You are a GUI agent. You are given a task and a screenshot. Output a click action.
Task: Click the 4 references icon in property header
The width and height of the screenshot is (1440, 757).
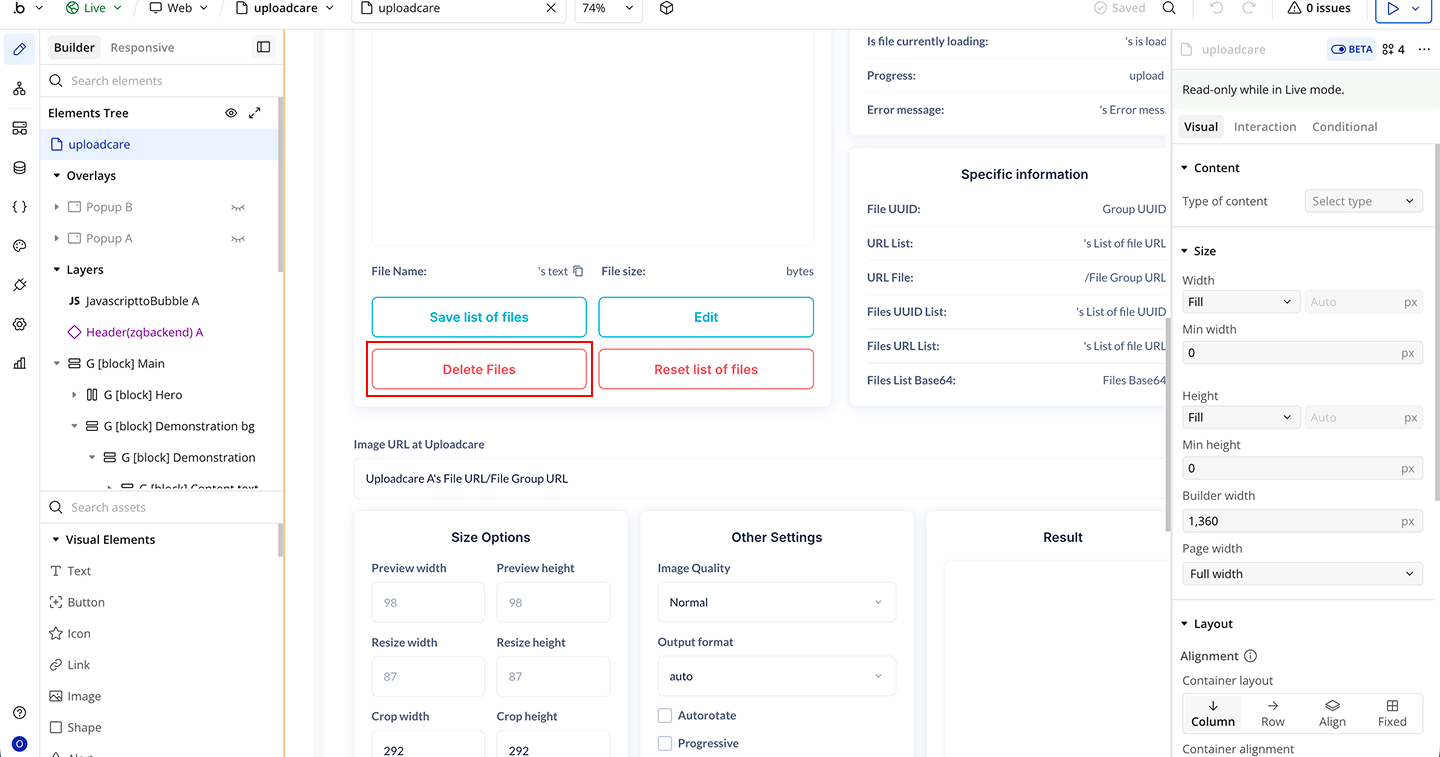(1393, 49)
